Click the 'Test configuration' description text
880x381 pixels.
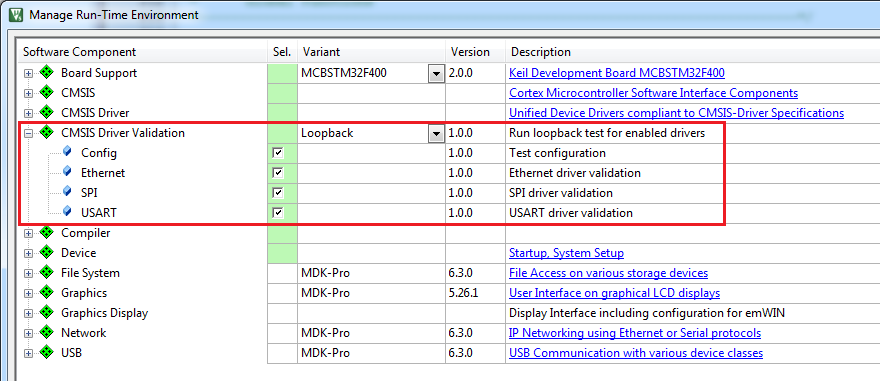click(557, 153)
